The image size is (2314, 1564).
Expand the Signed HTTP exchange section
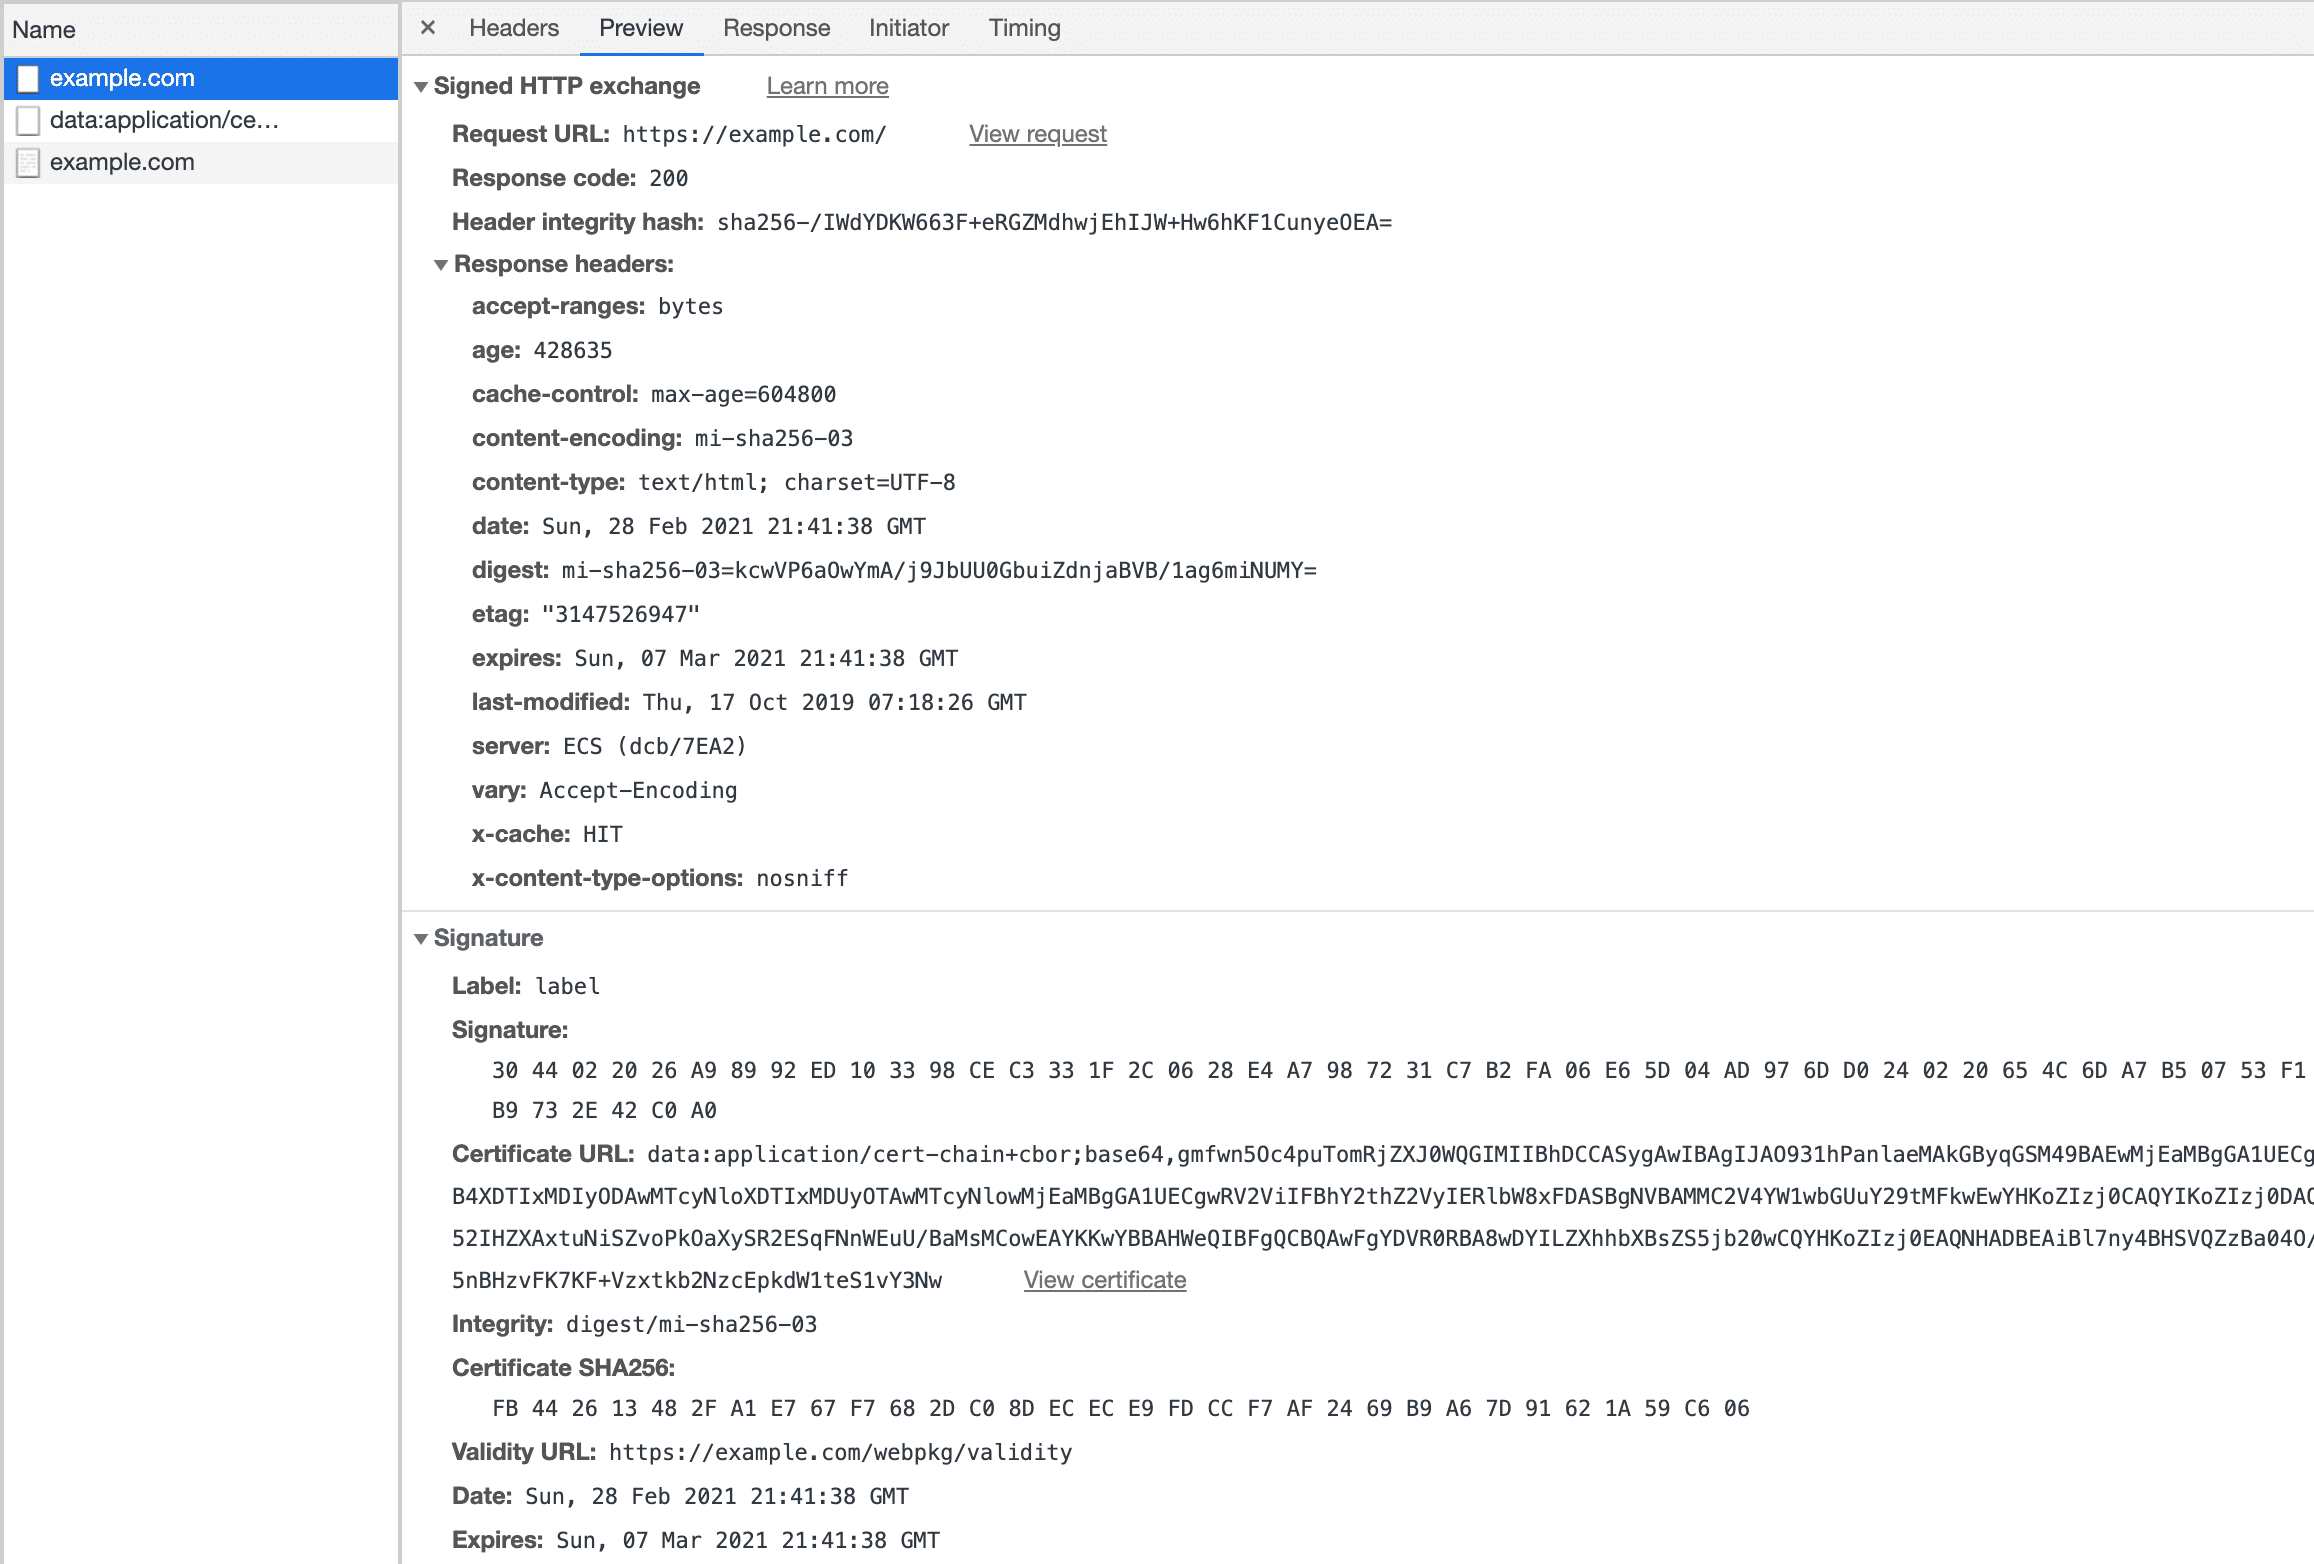point(421,87)
